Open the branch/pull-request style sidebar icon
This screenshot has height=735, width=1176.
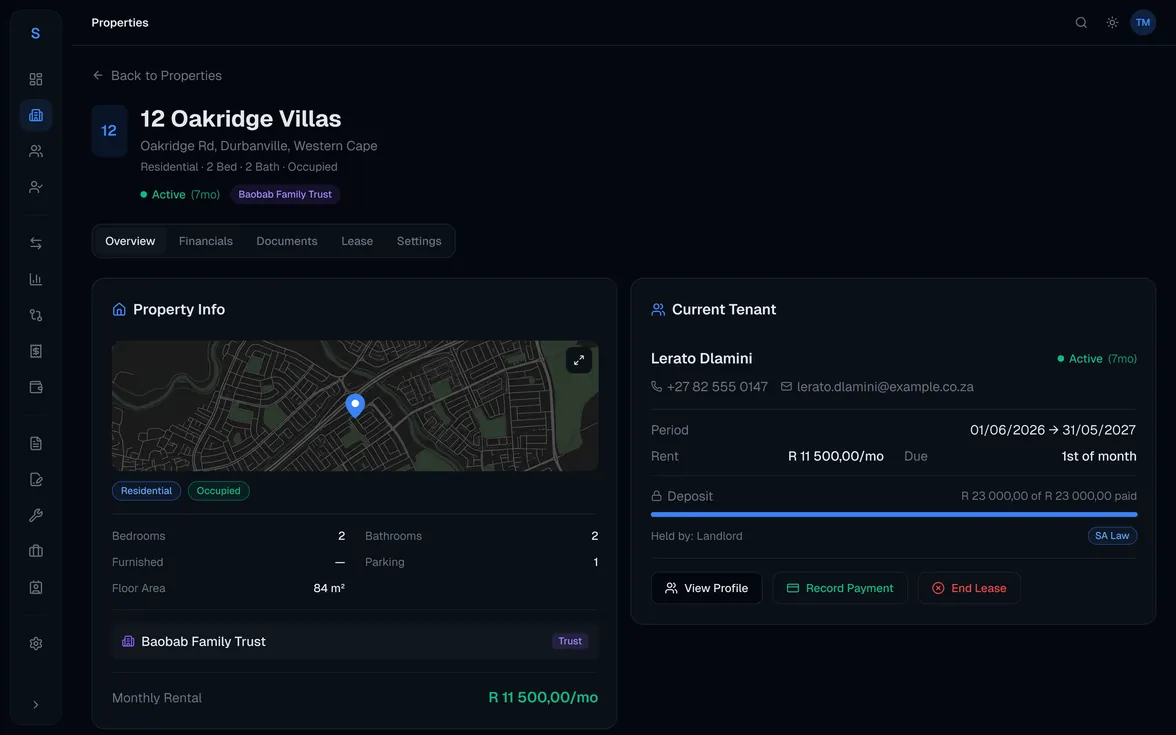[x=35, y=315]
